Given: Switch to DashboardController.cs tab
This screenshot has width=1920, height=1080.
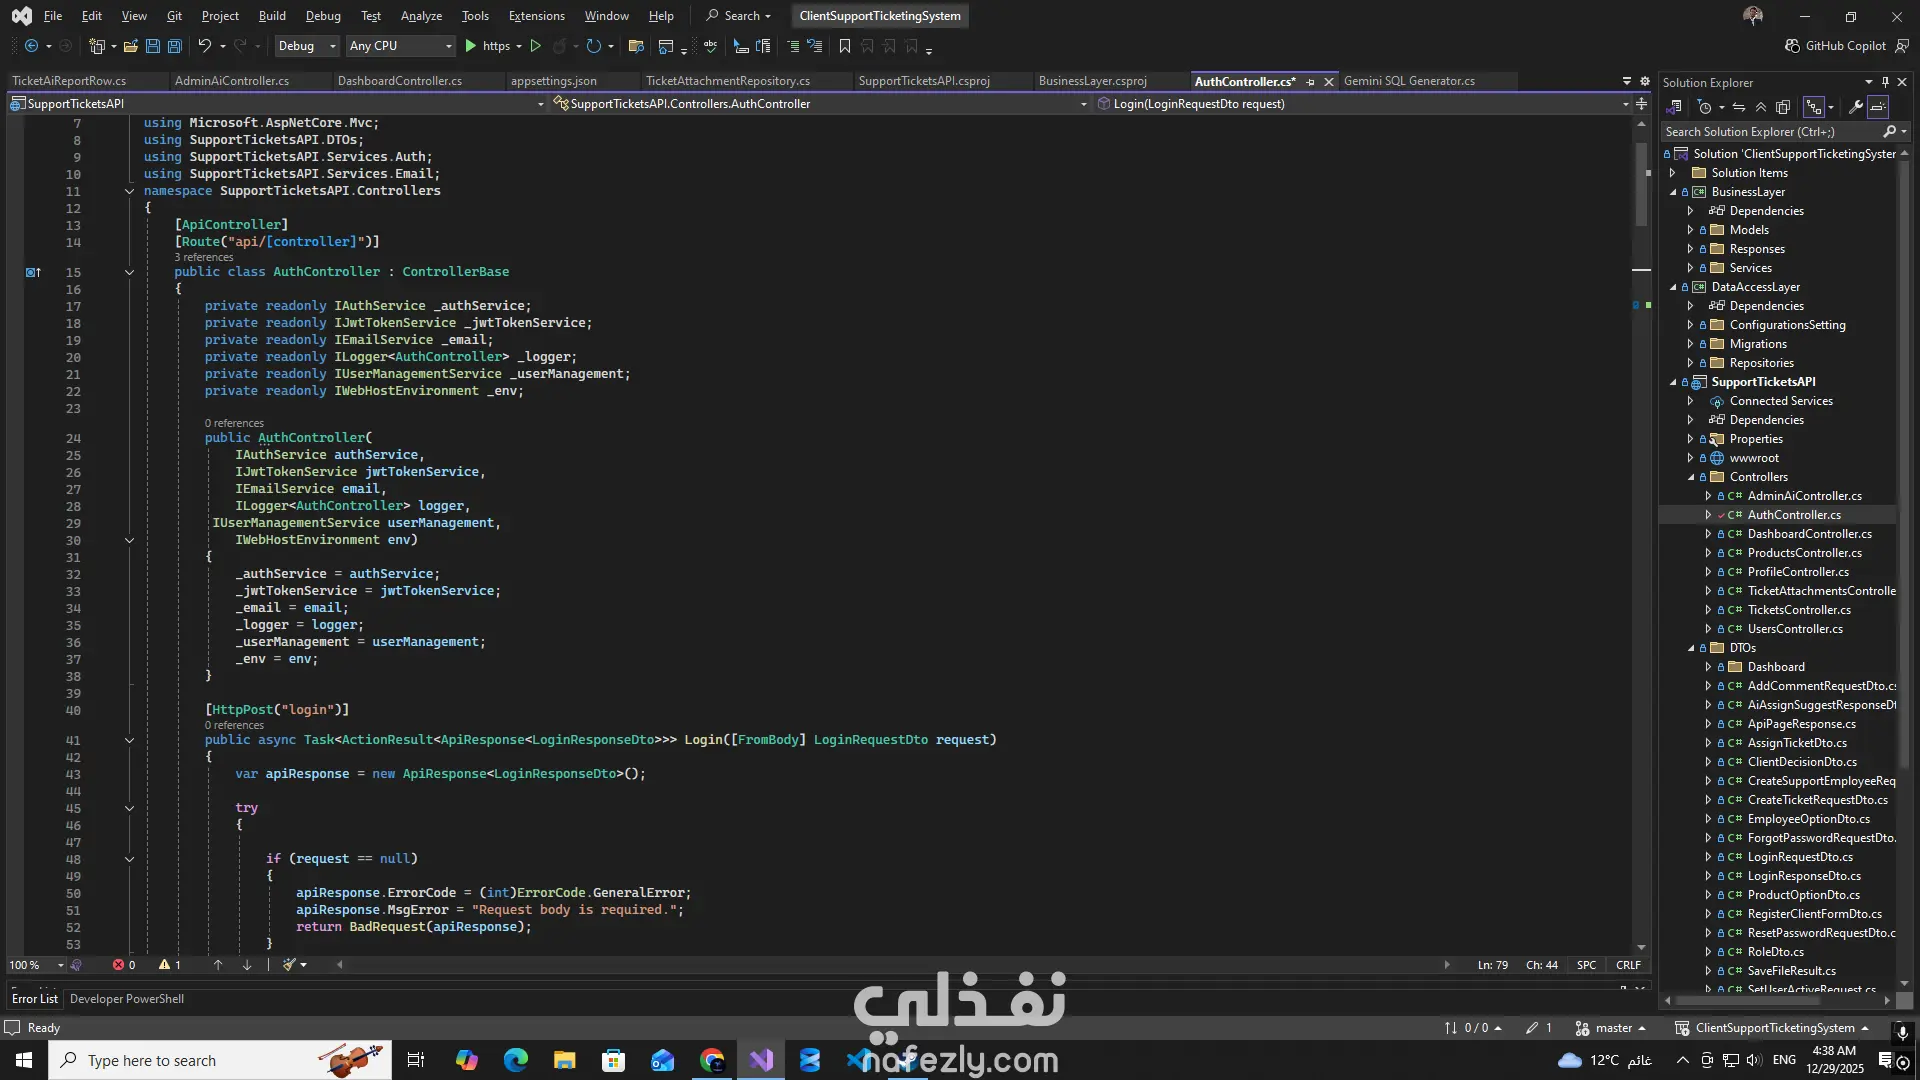Looking at the screenshot, I should tap(399, 81).
